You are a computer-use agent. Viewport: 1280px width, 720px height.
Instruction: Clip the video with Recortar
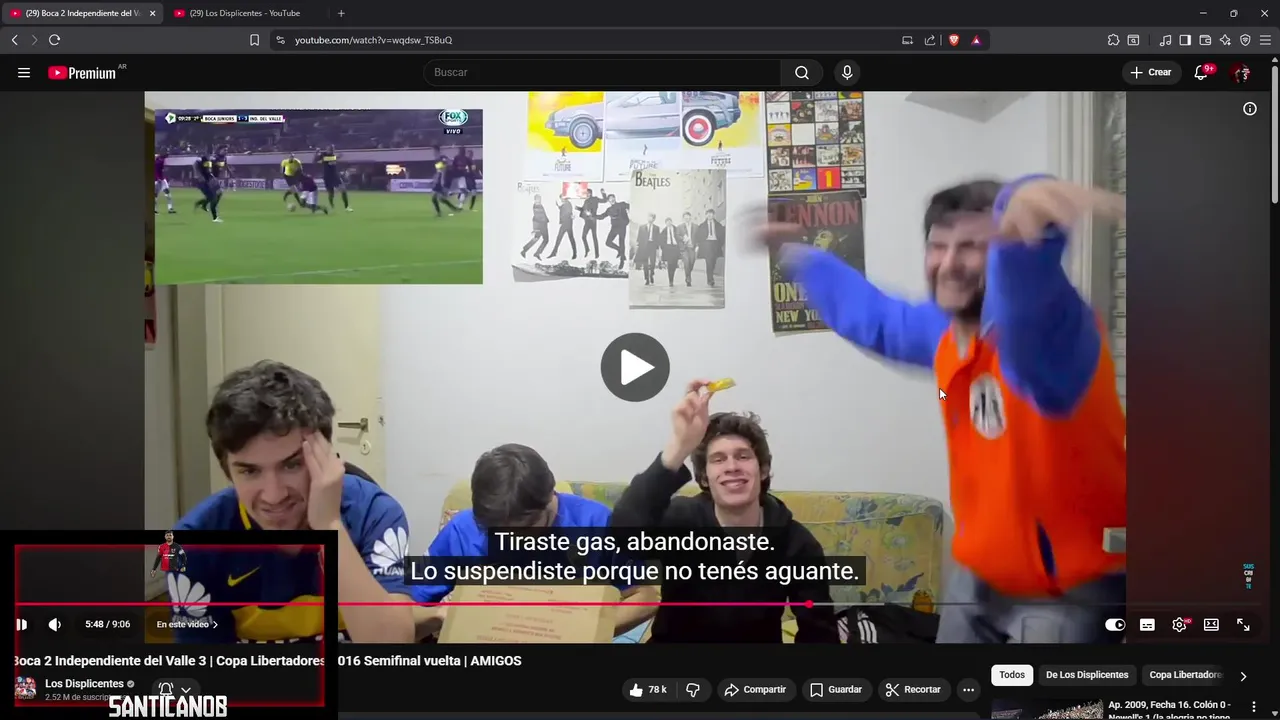[x=913, y=690]
